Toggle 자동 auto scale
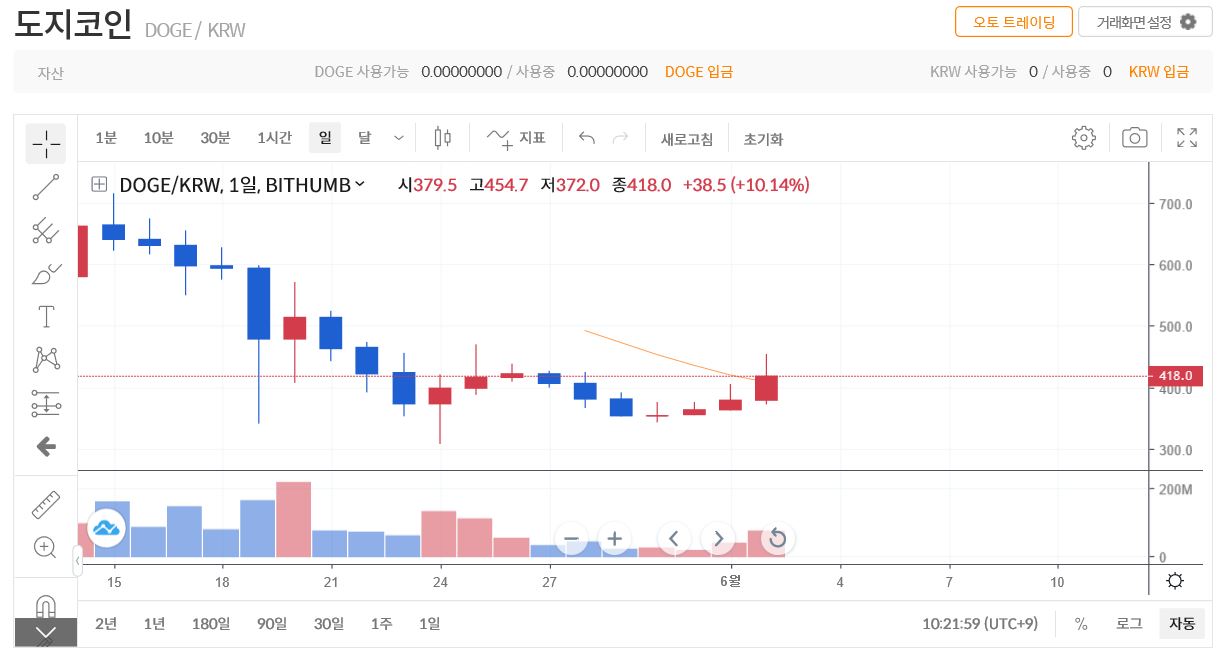 tap(1182, 624)
